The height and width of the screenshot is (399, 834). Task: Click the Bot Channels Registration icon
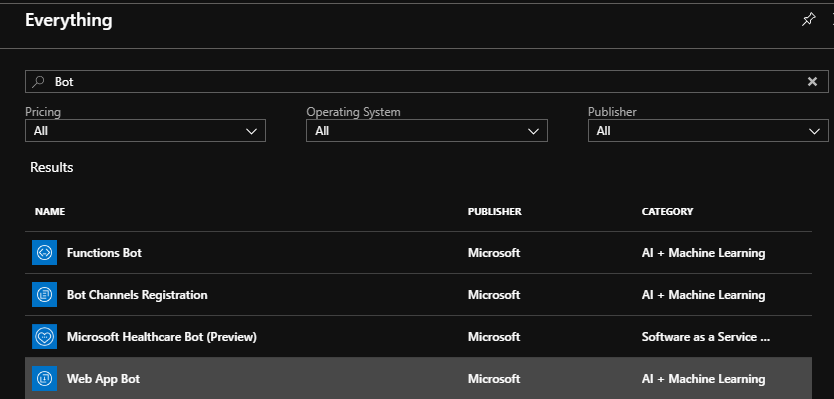tap(44, 295)
